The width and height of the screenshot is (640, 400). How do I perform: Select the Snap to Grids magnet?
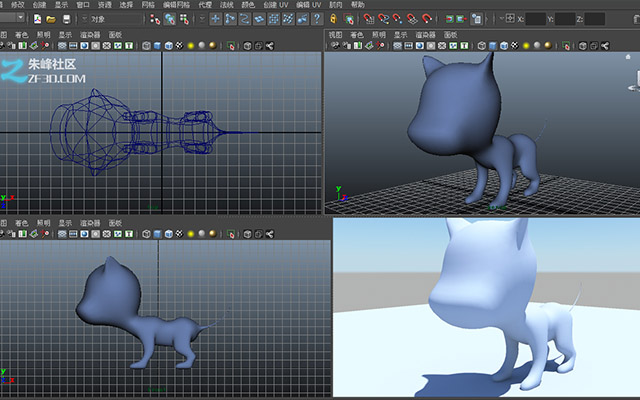coord(369,19)
